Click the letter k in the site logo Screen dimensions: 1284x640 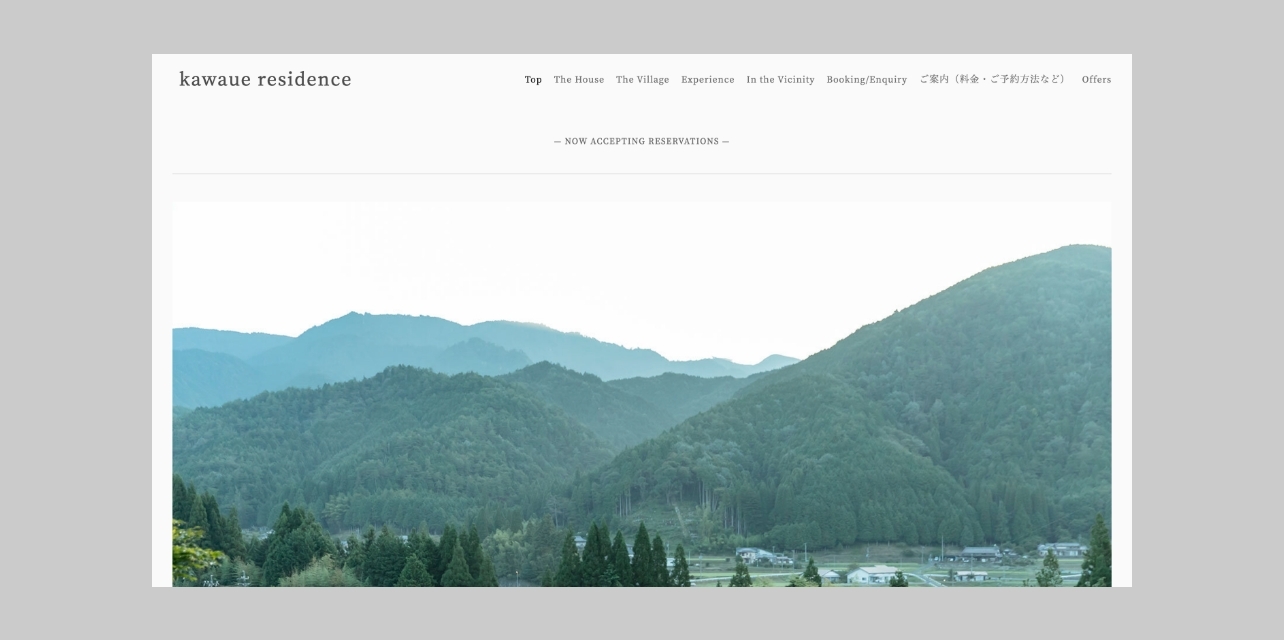click(184, 80)
